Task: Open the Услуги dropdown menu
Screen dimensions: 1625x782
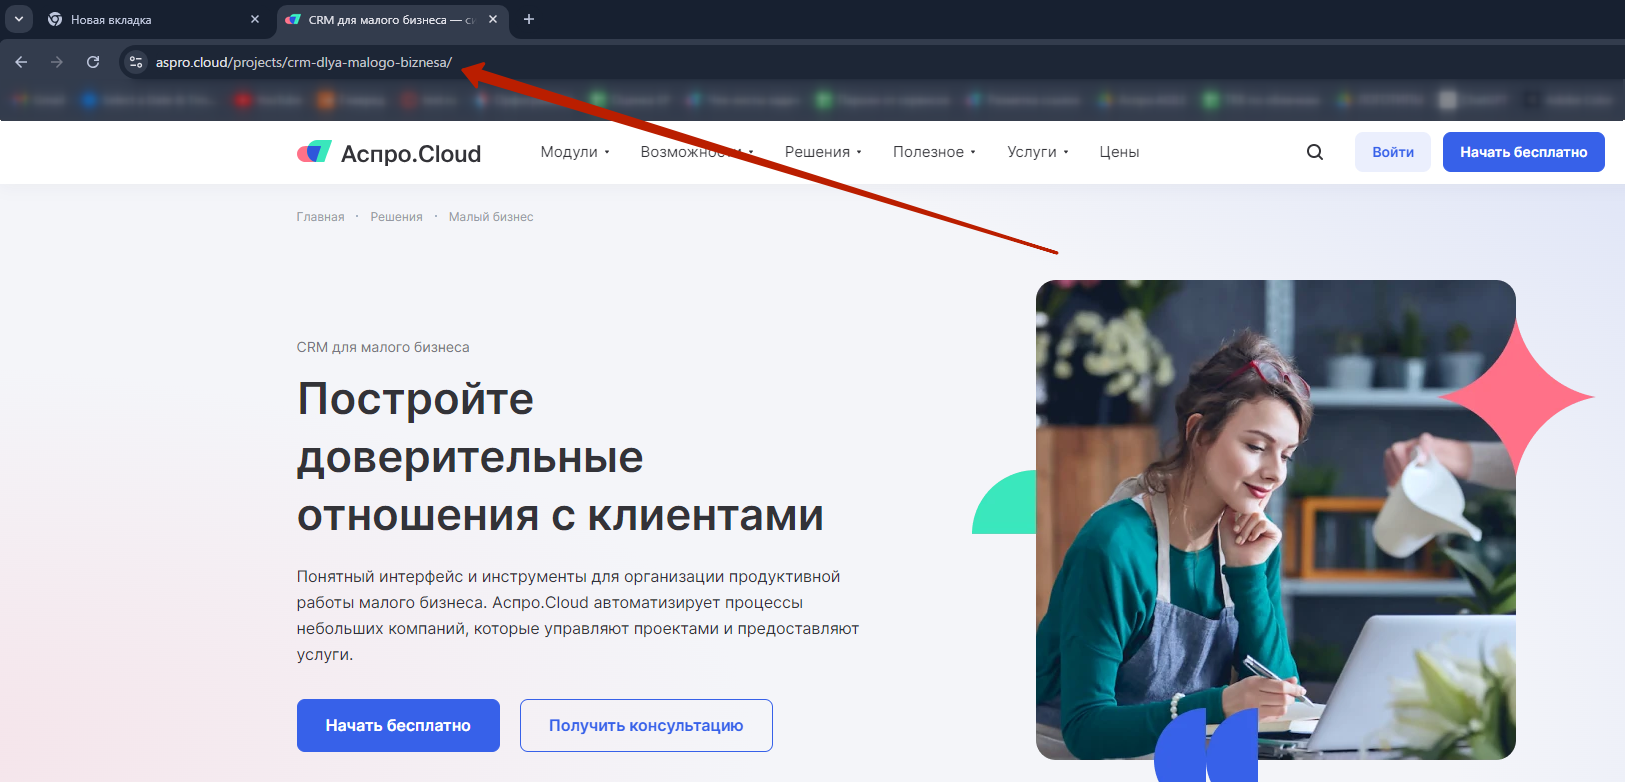Action: (1037, 152)
